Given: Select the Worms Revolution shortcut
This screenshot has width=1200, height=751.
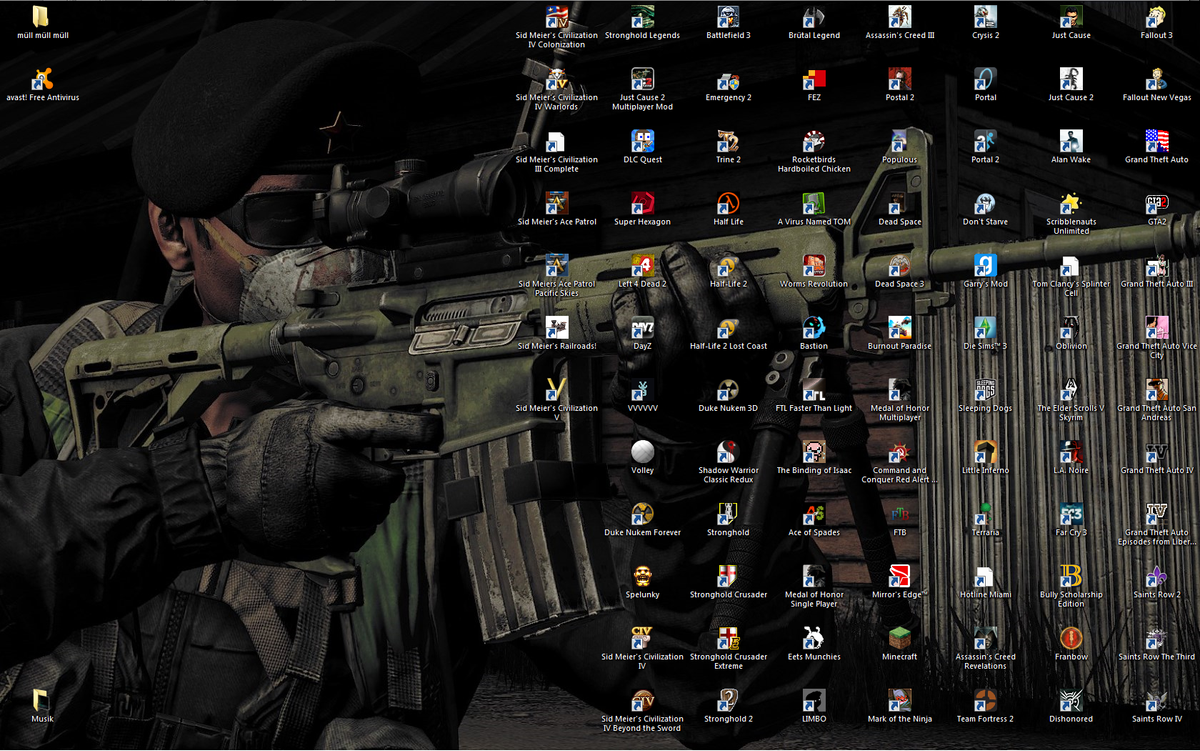Looking at the screenshot, I should [x=814, y=265].
